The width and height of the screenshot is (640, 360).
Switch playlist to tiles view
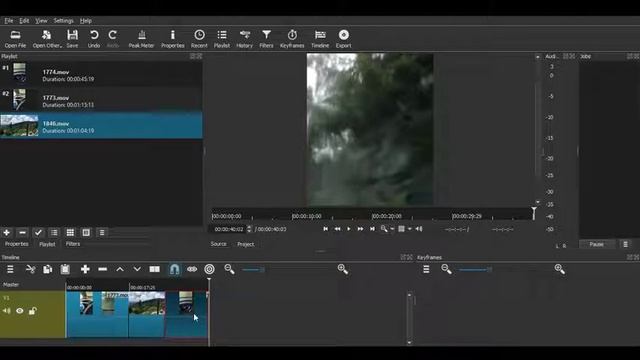point(70,233)
